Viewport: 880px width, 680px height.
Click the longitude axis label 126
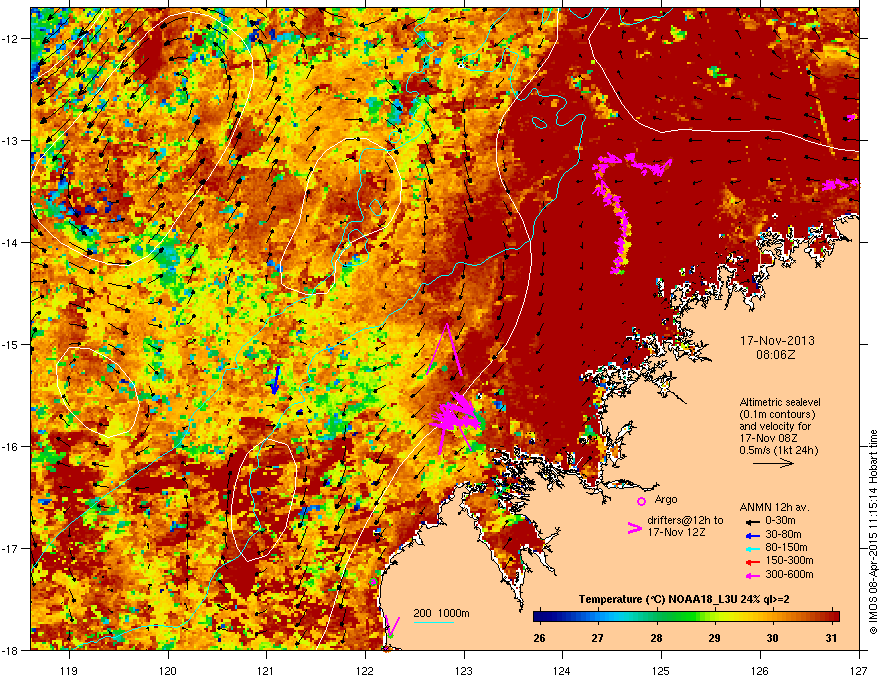pos(760,670)
